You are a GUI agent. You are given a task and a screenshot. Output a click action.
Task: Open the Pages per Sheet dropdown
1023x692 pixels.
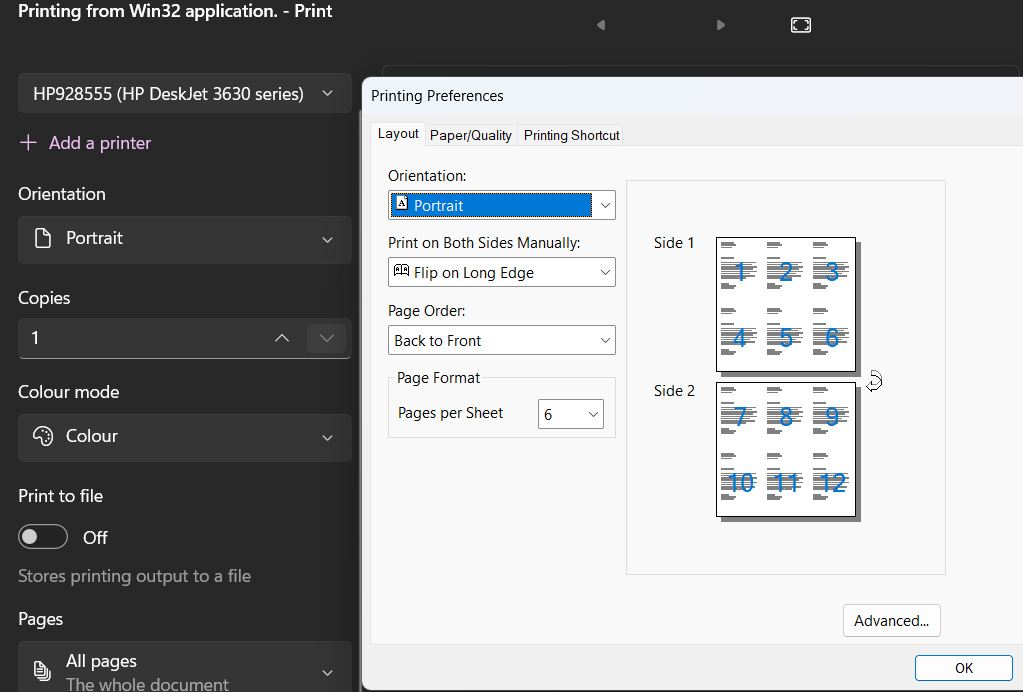[x=571, y=414]
